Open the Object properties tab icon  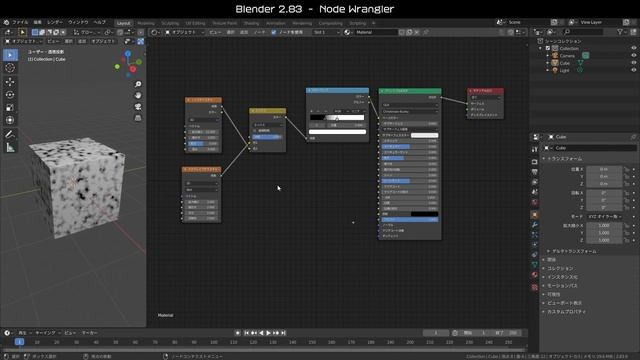pyautogui.click(x=535, y=214)
